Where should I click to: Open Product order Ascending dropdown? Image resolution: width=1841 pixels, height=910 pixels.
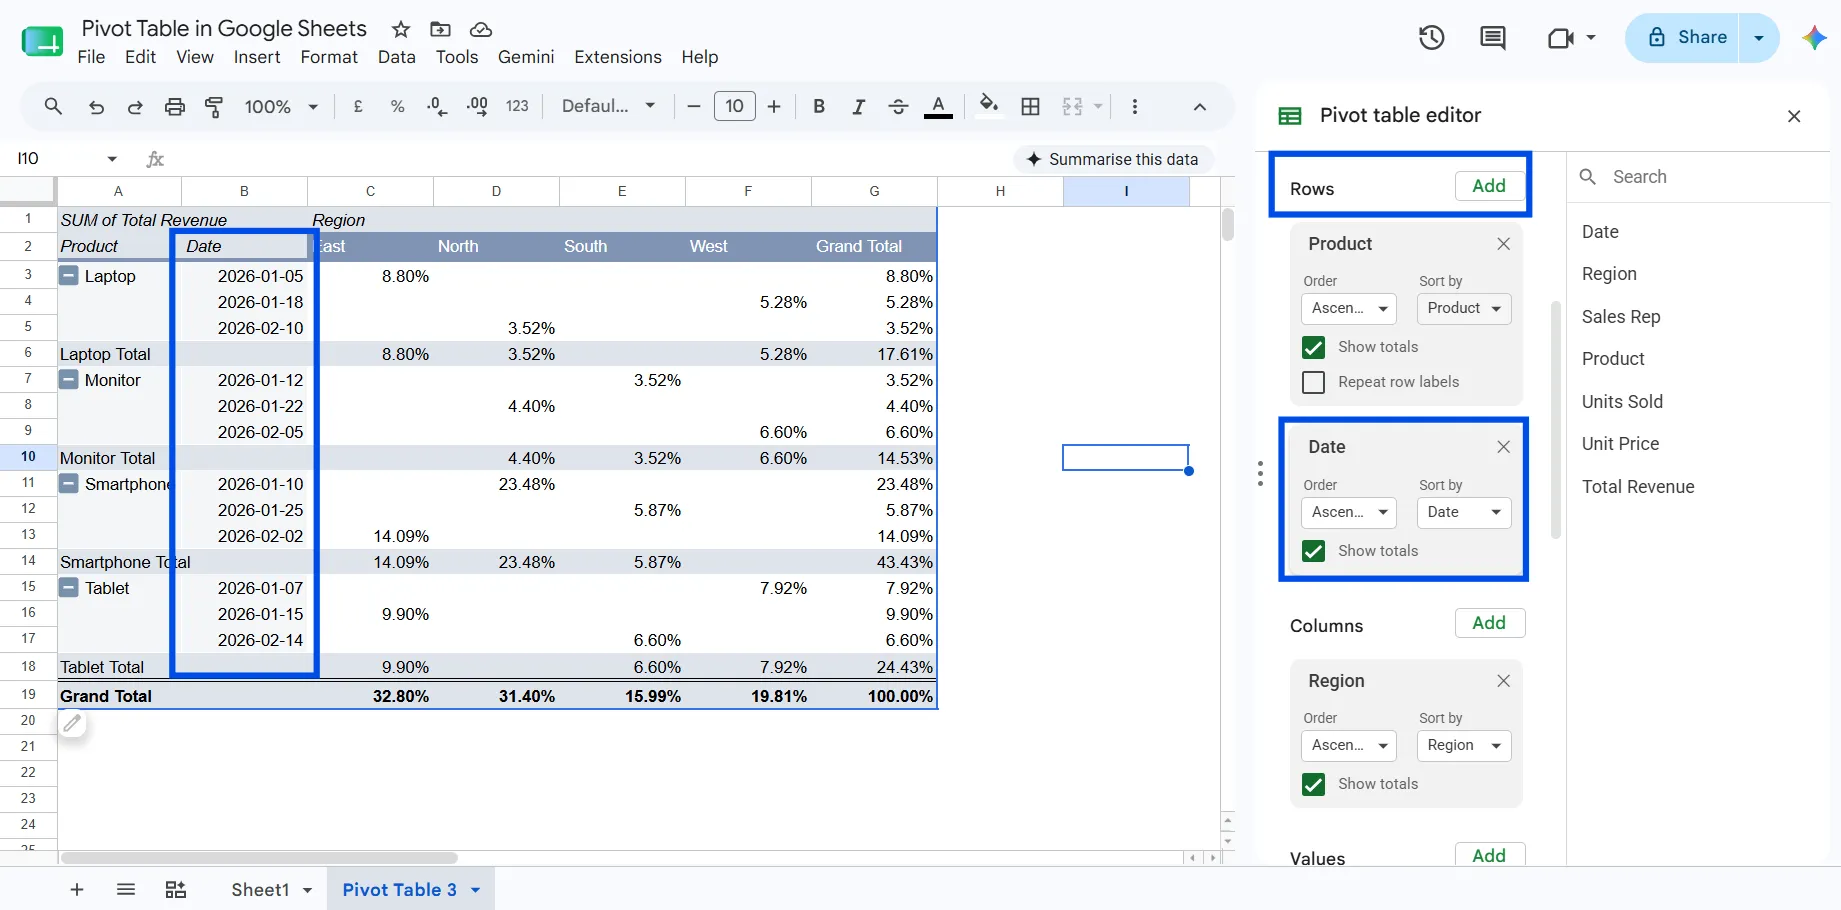(1348, 308)
